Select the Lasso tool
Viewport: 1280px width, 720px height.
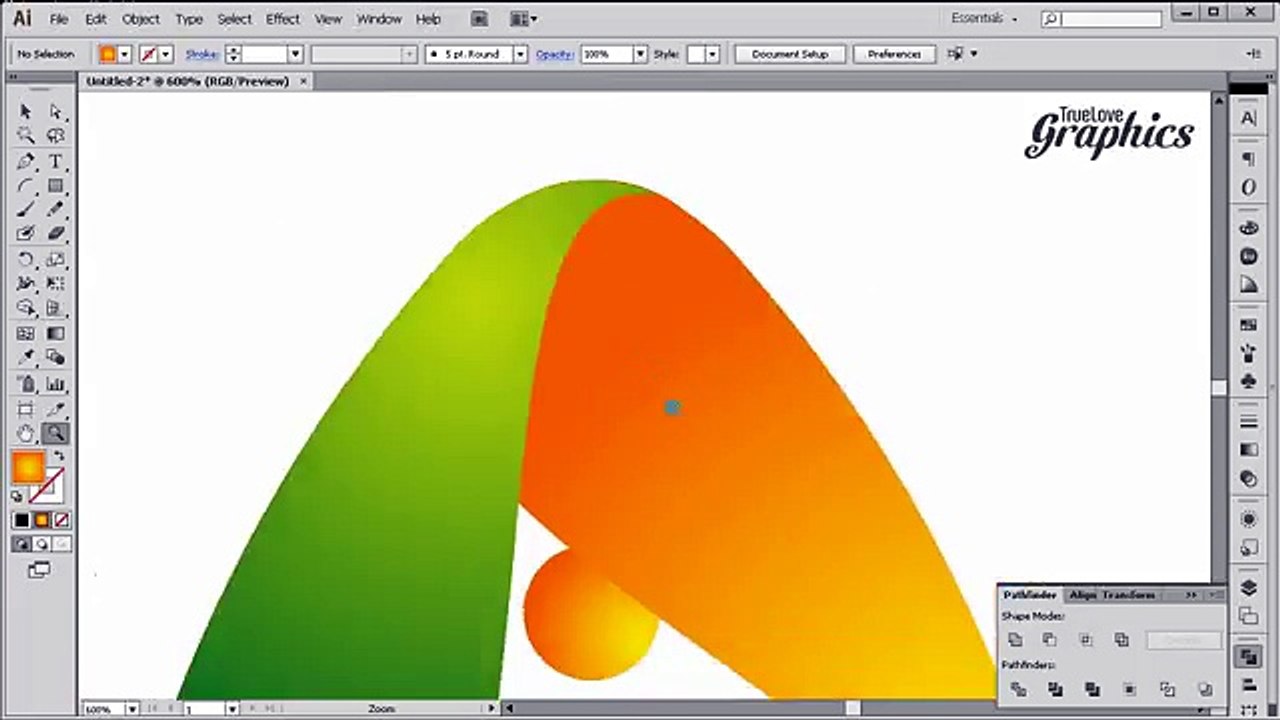56,136
